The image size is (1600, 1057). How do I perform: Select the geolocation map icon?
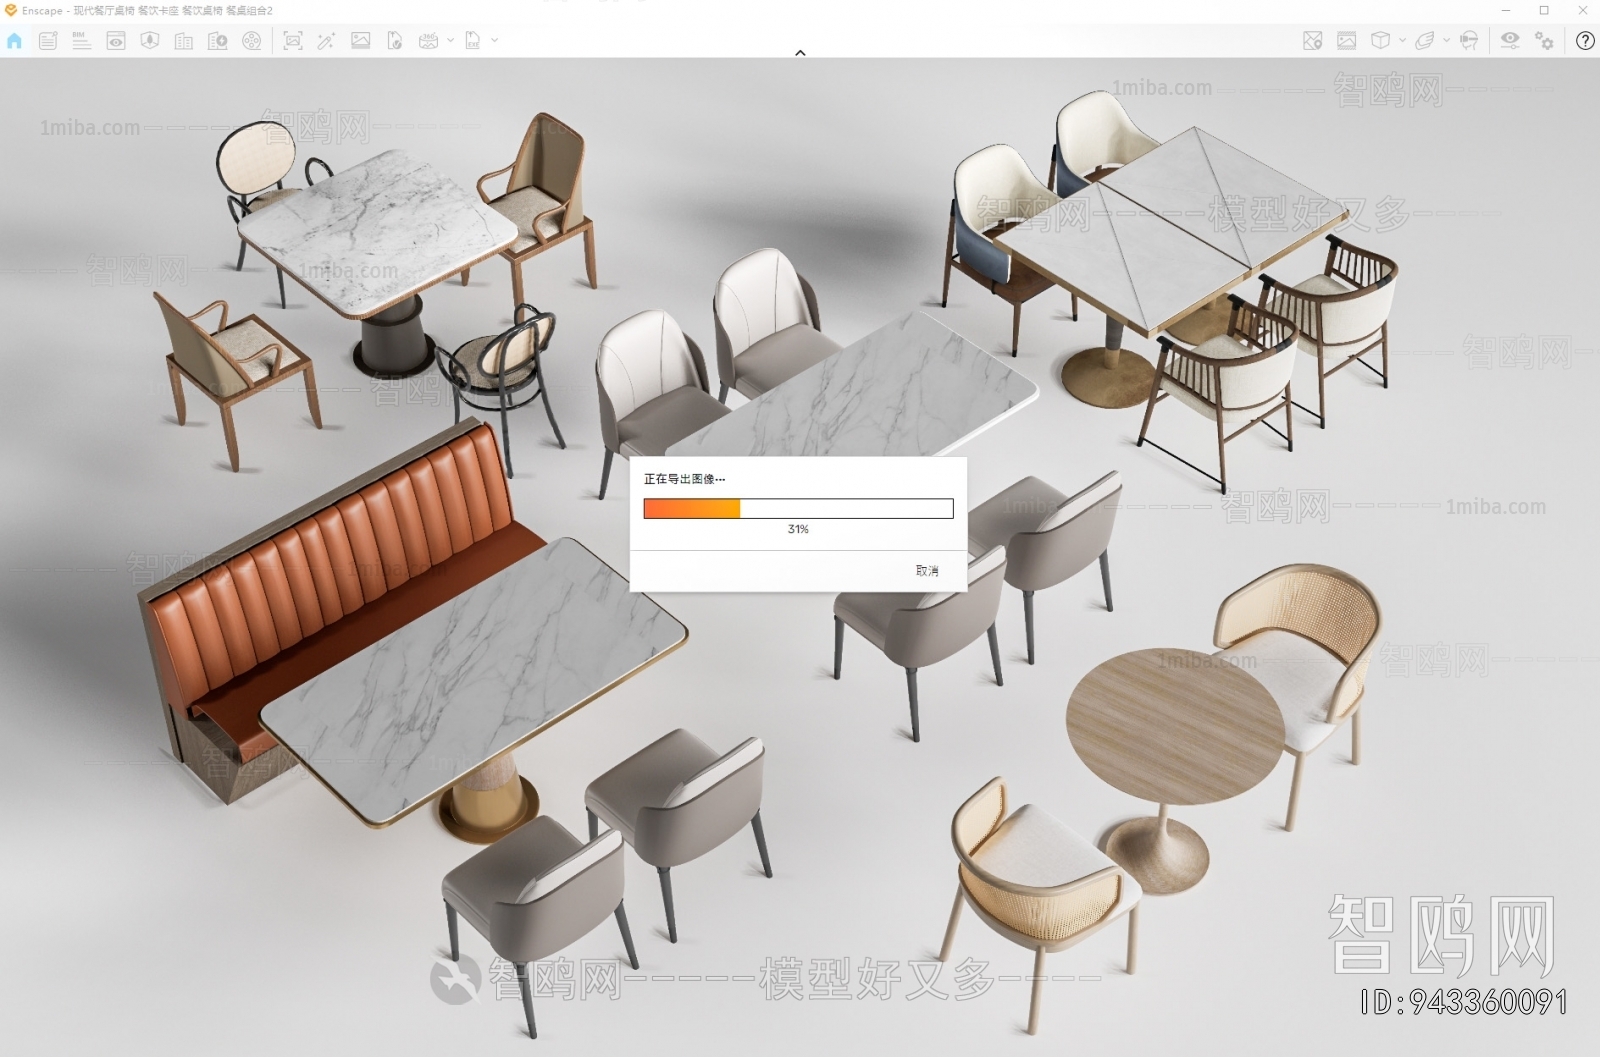1311,41
